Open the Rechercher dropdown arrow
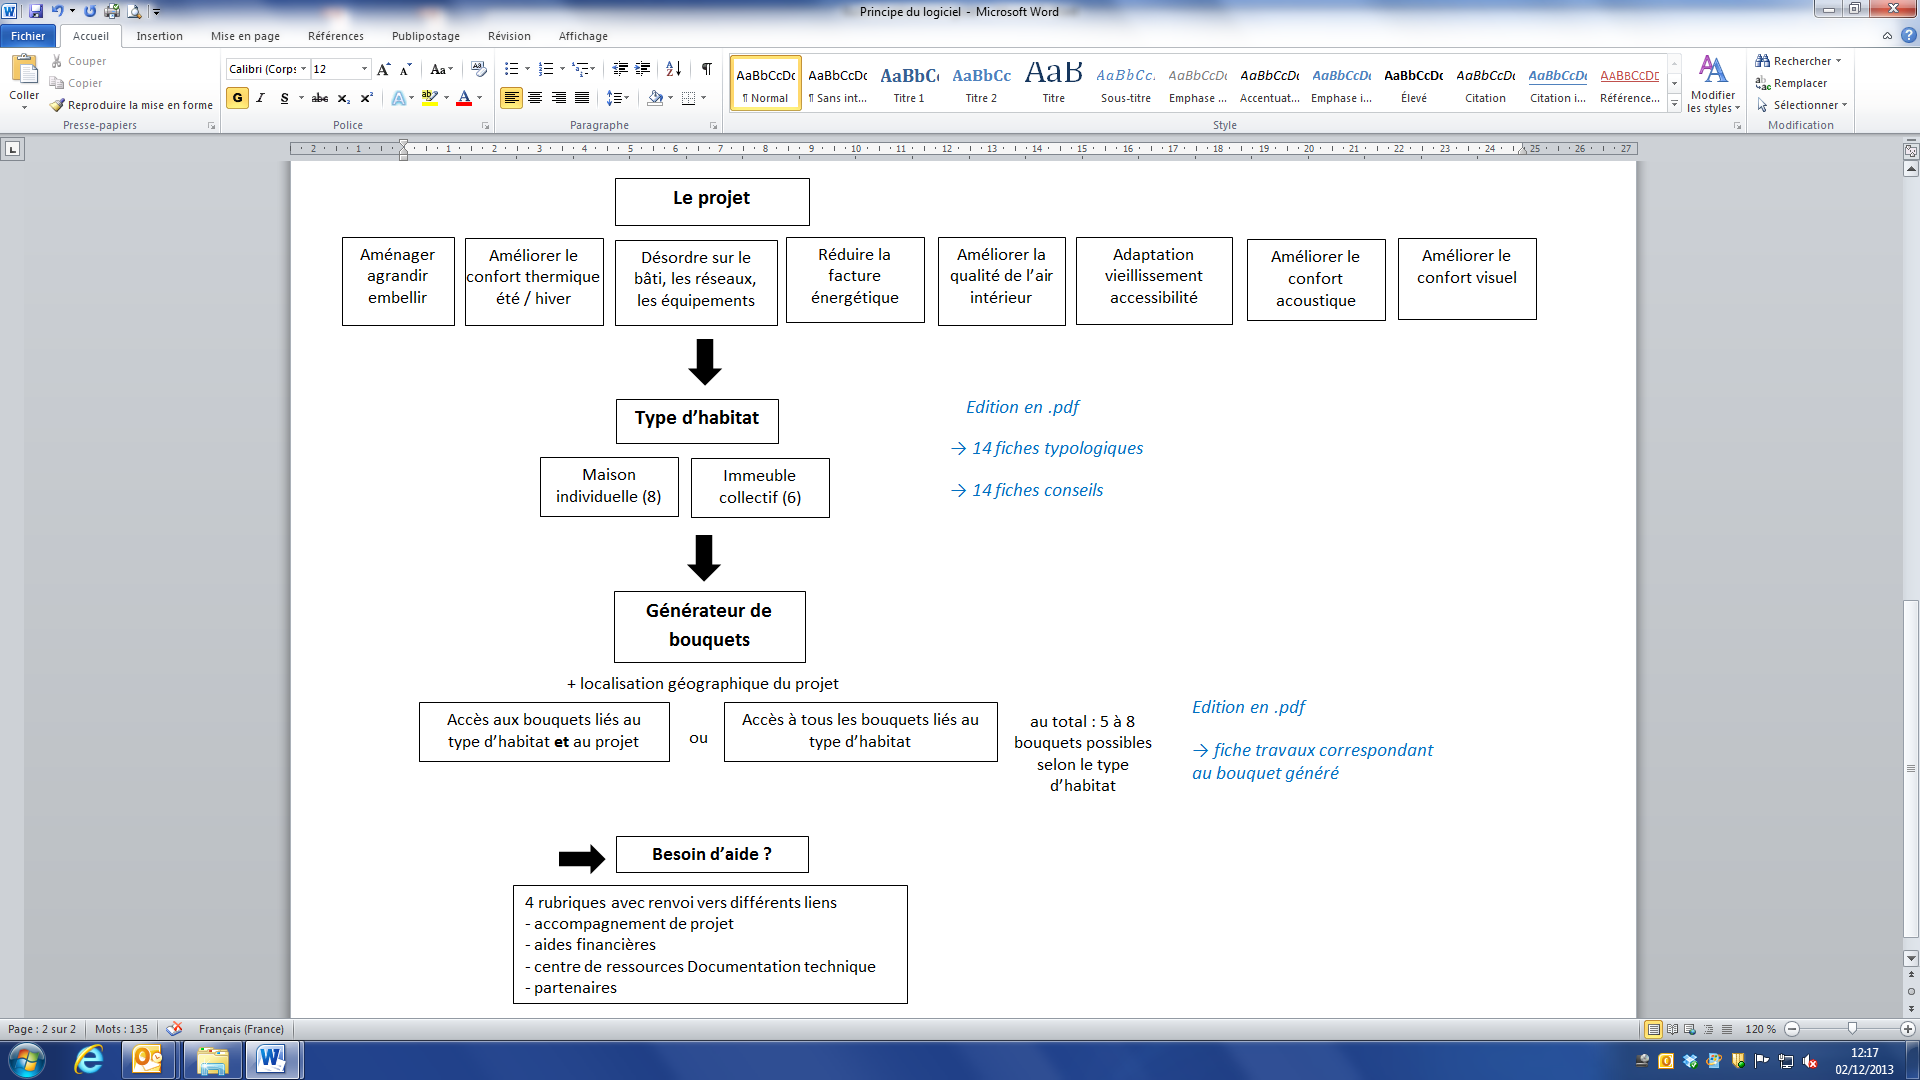Viewport: 1920px width, 1080px height. point(1838,61)
